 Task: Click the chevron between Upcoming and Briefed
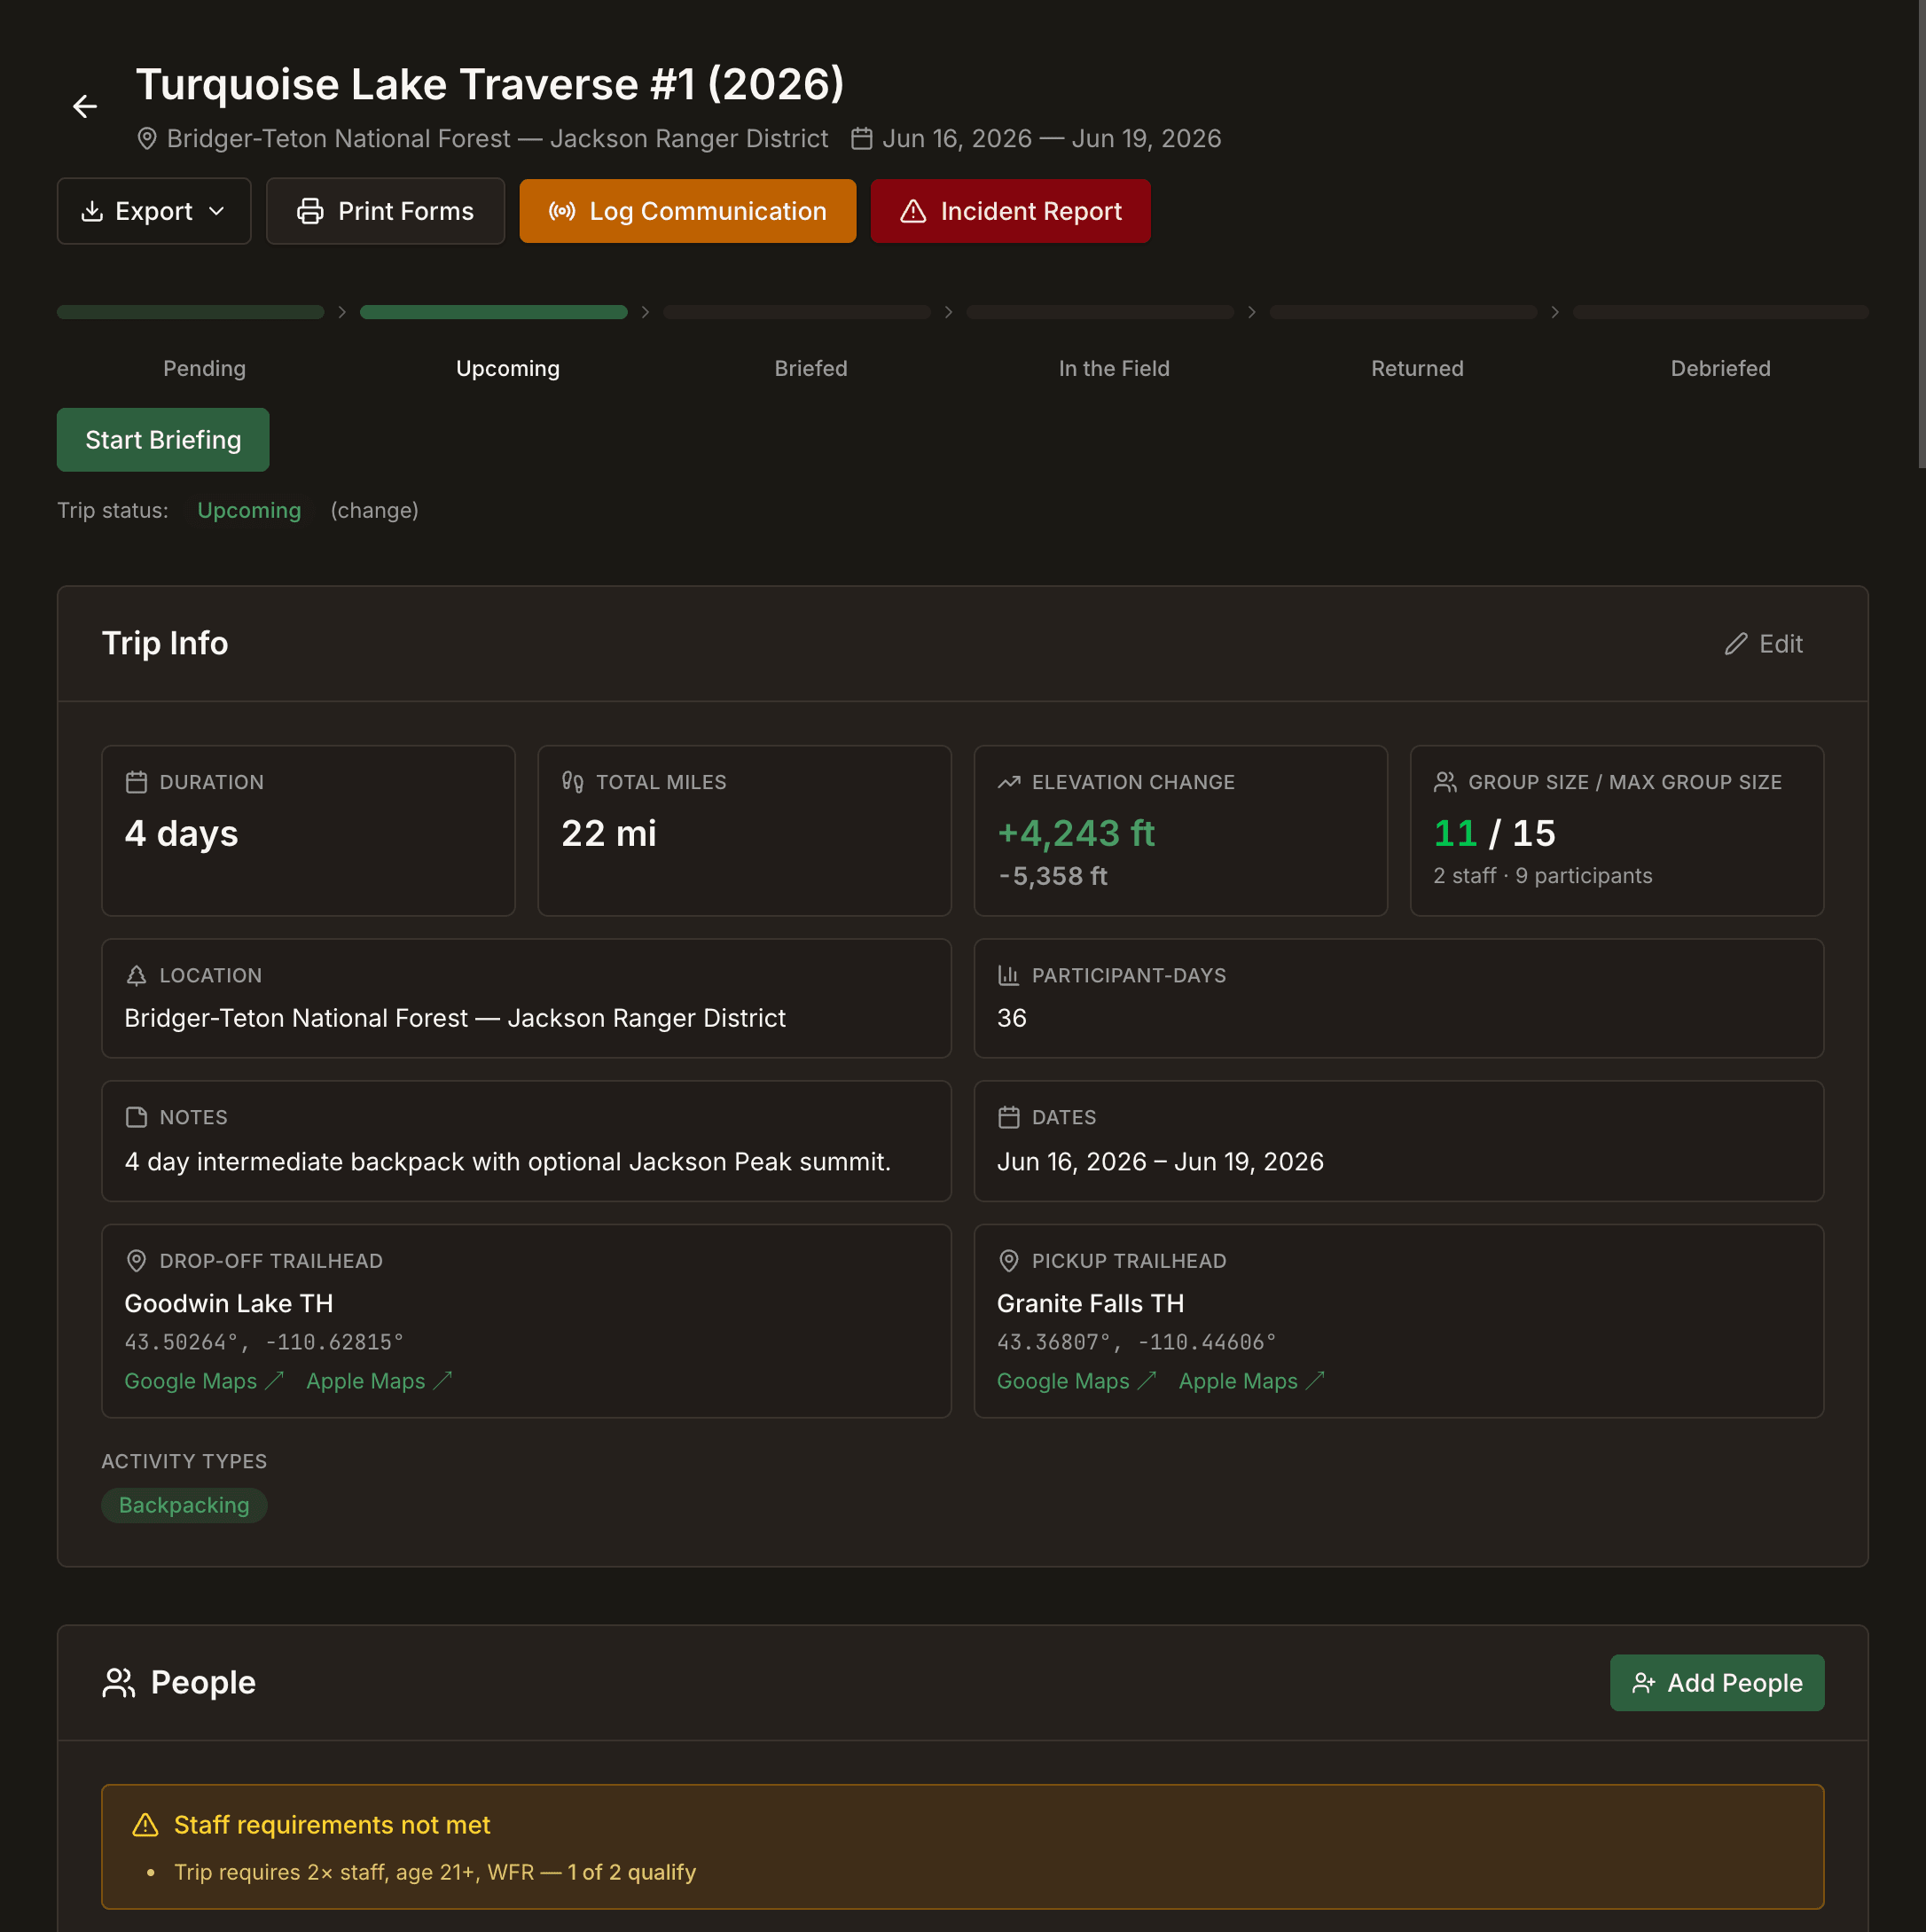(645, 312)
